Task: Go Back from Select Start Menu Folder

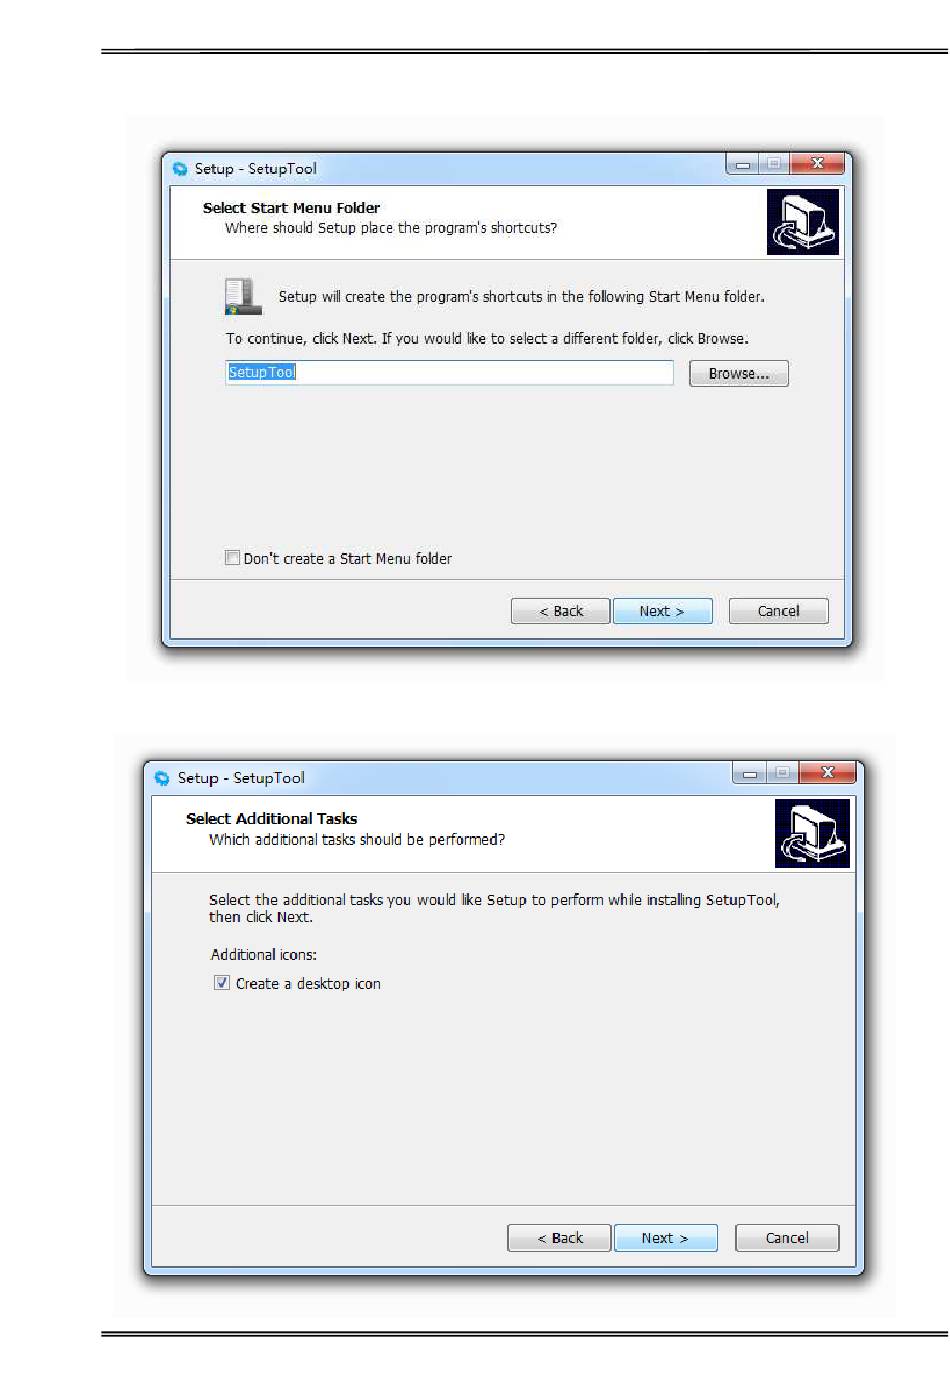Action: (560, 611)
